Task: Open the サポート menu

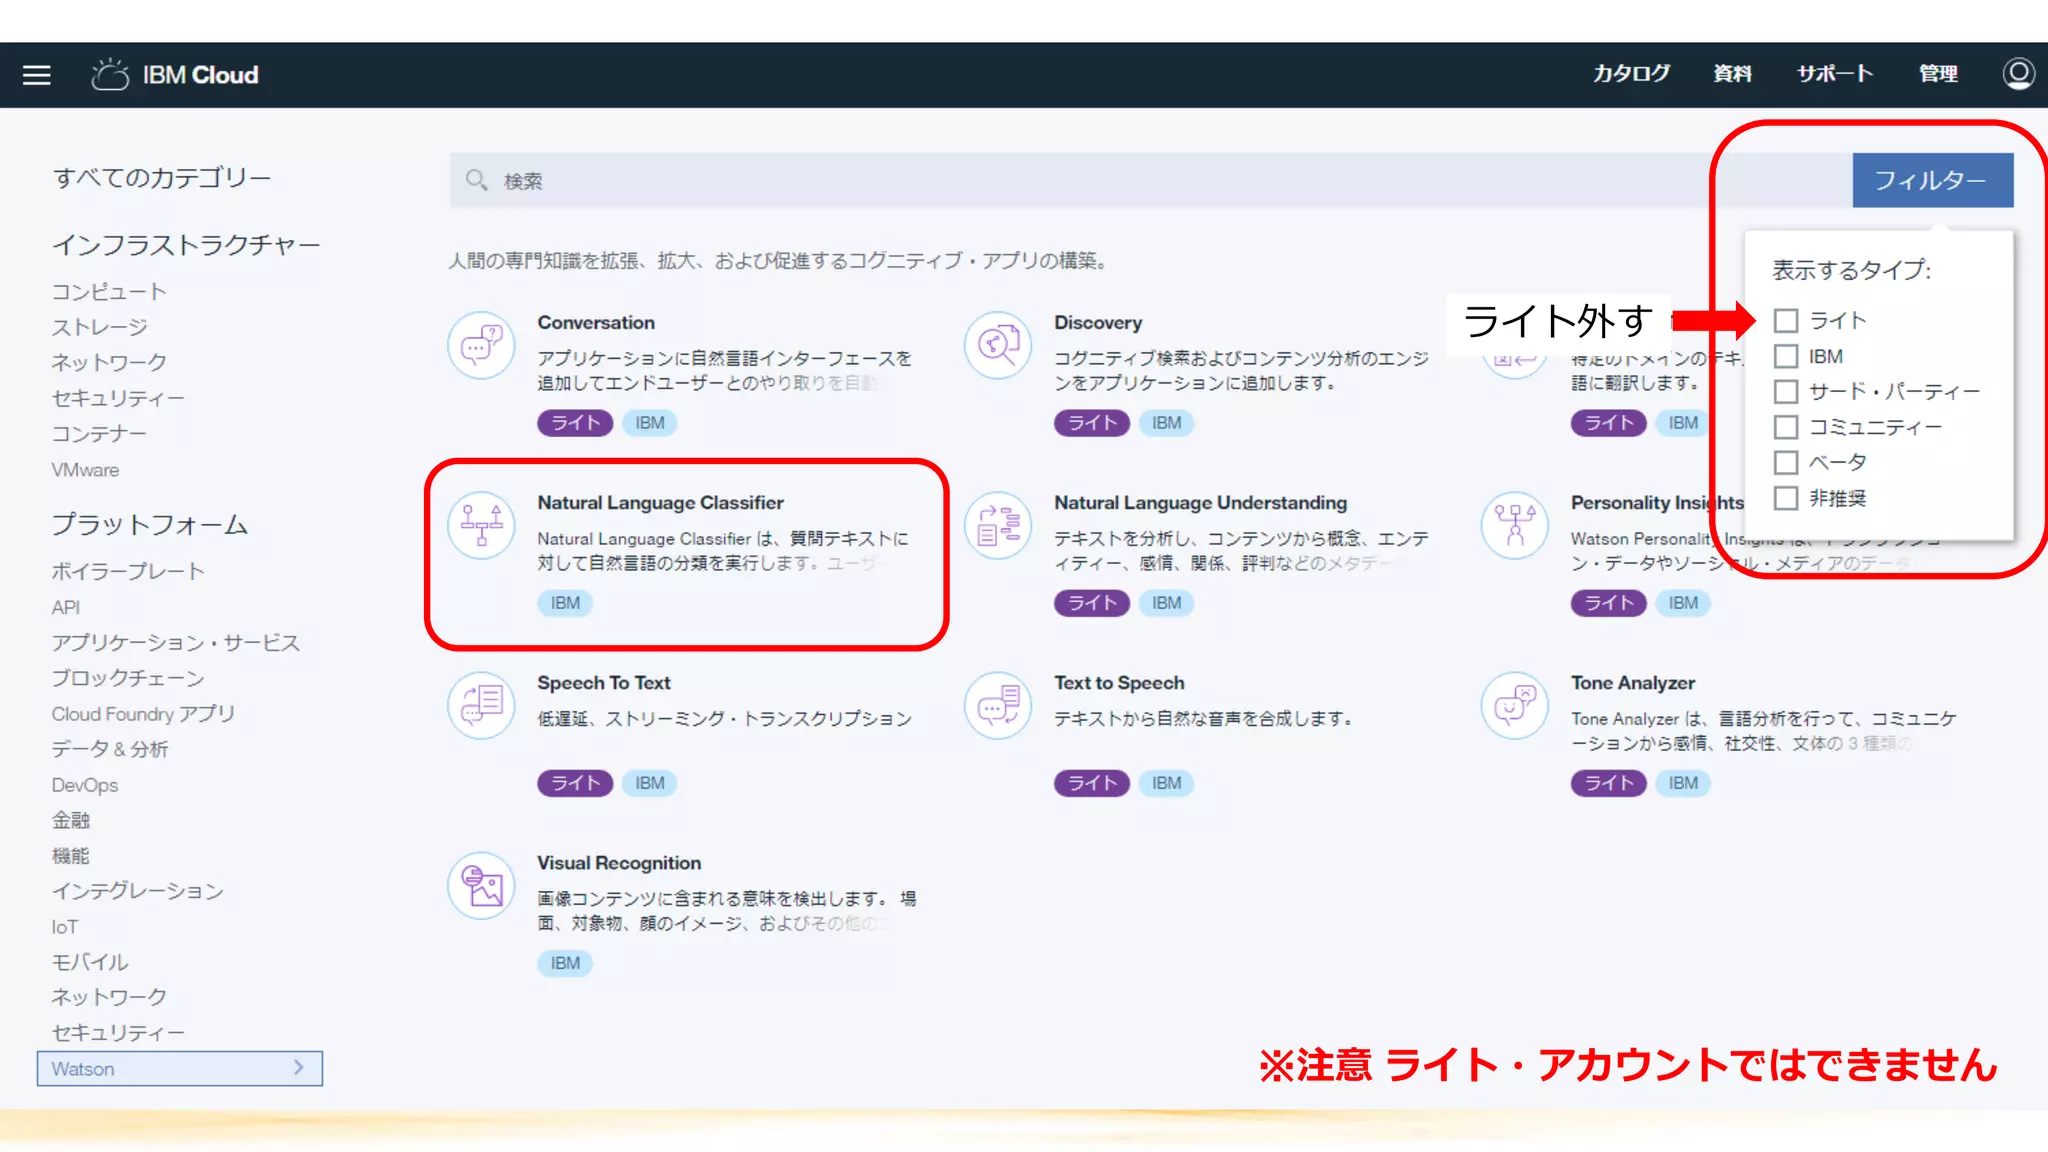Action: (x=1835, y=74)
